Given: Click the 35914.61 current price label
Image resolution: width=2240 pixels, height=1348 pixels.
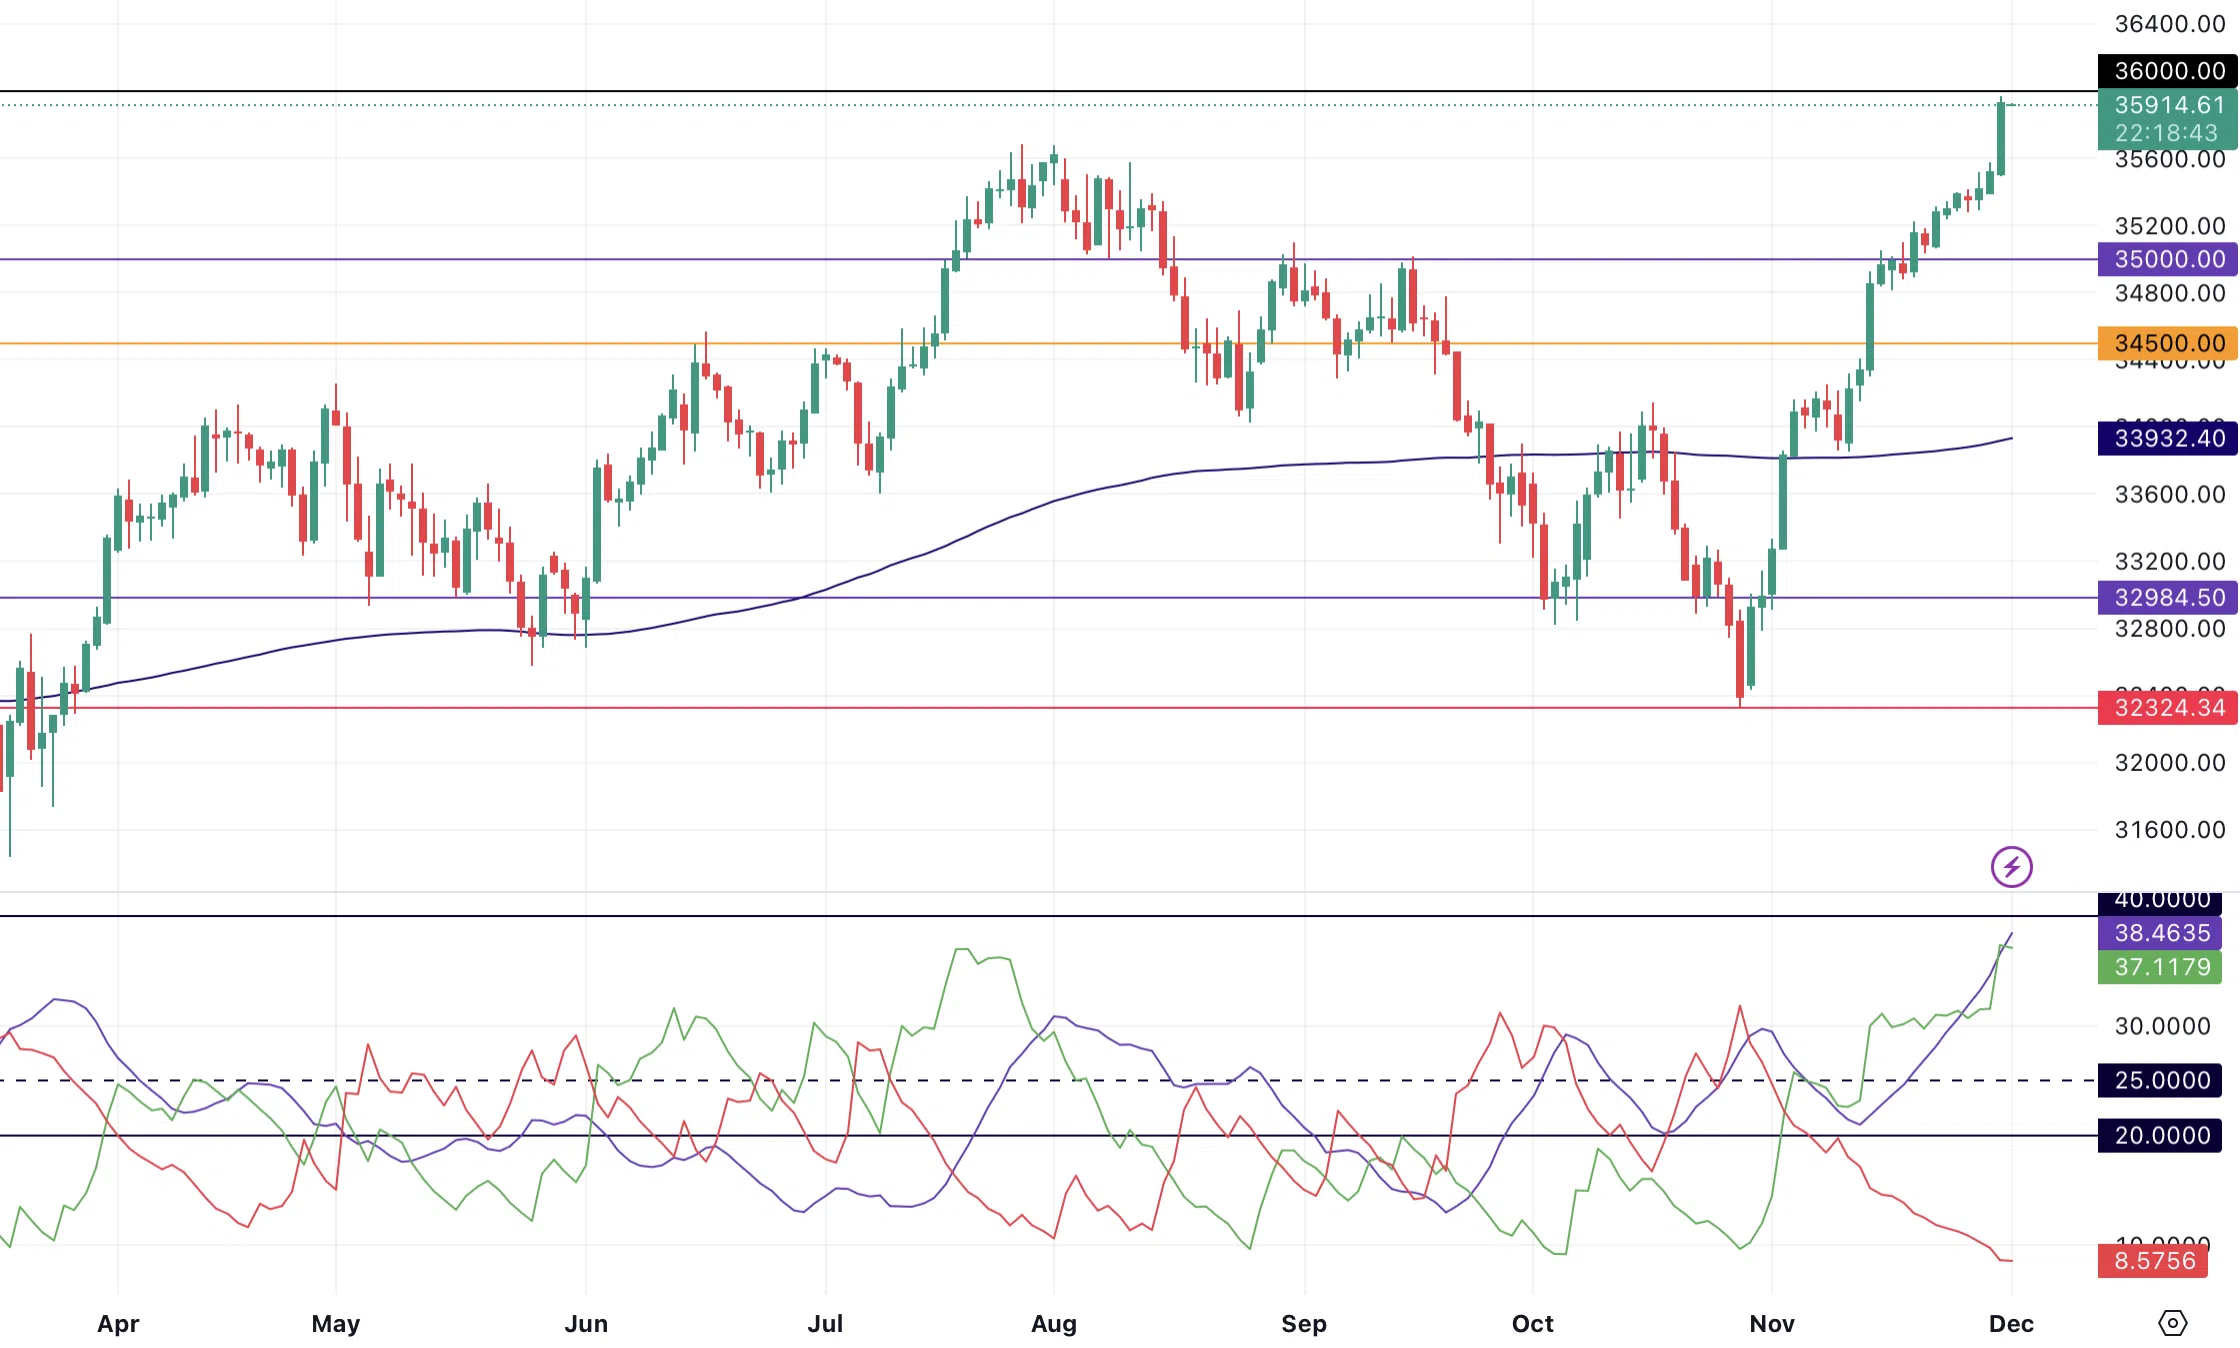Looking at the screenshot, I should (2167, 106).
